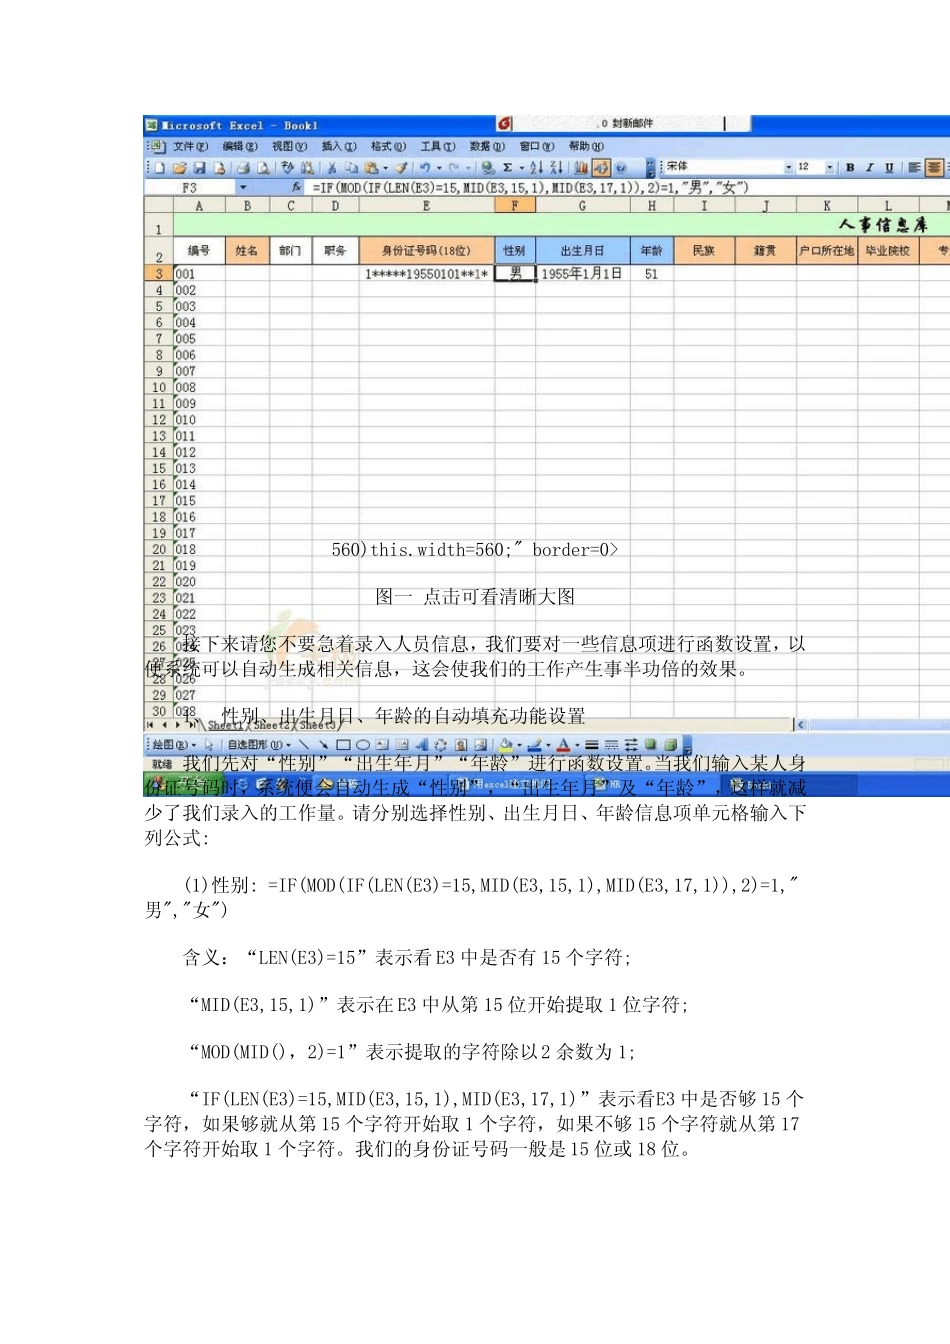The image size is (950, 1344).
Task: Toggle Align Left formatting
Action: coord(914,167)
